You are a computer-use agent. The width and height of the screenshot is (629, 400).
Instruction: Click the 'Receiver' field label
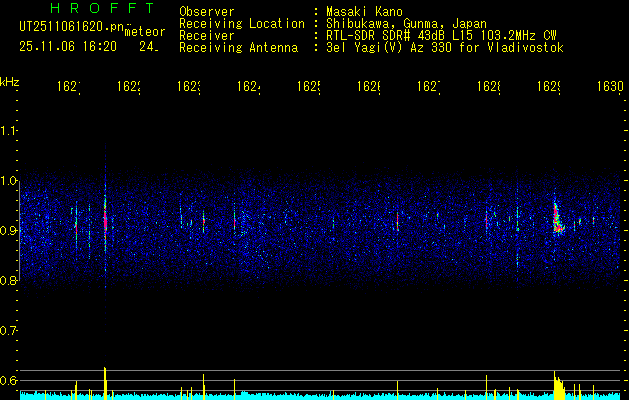[207, 36]
